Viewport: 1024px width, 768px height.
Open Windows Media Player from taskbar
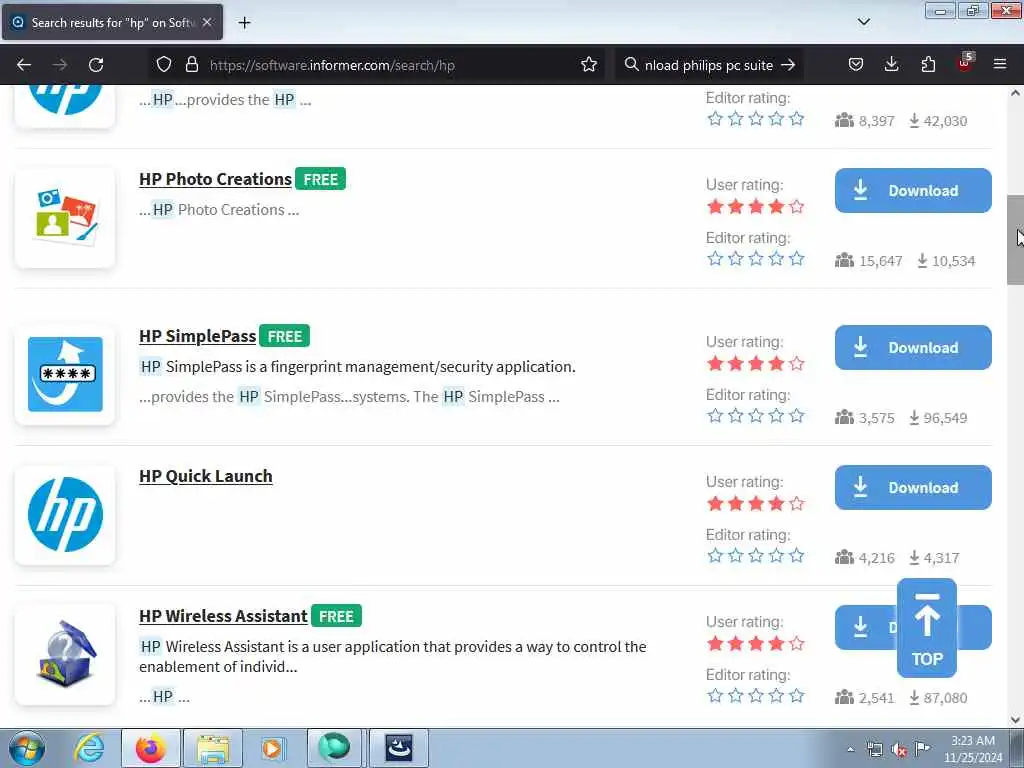pos(272,748)
